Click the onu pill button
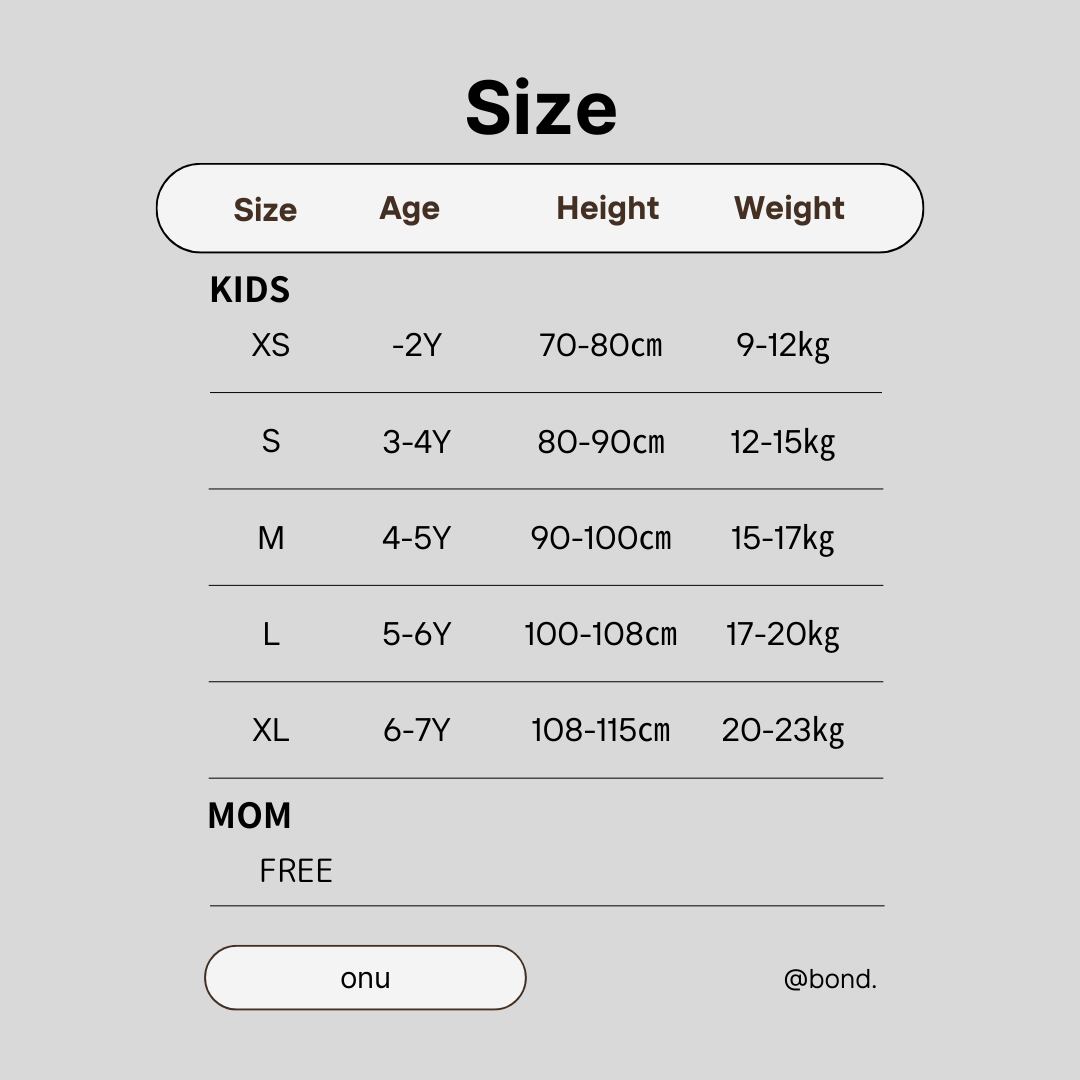Screen dimensions: 1080x1080 tap(365, 977)
